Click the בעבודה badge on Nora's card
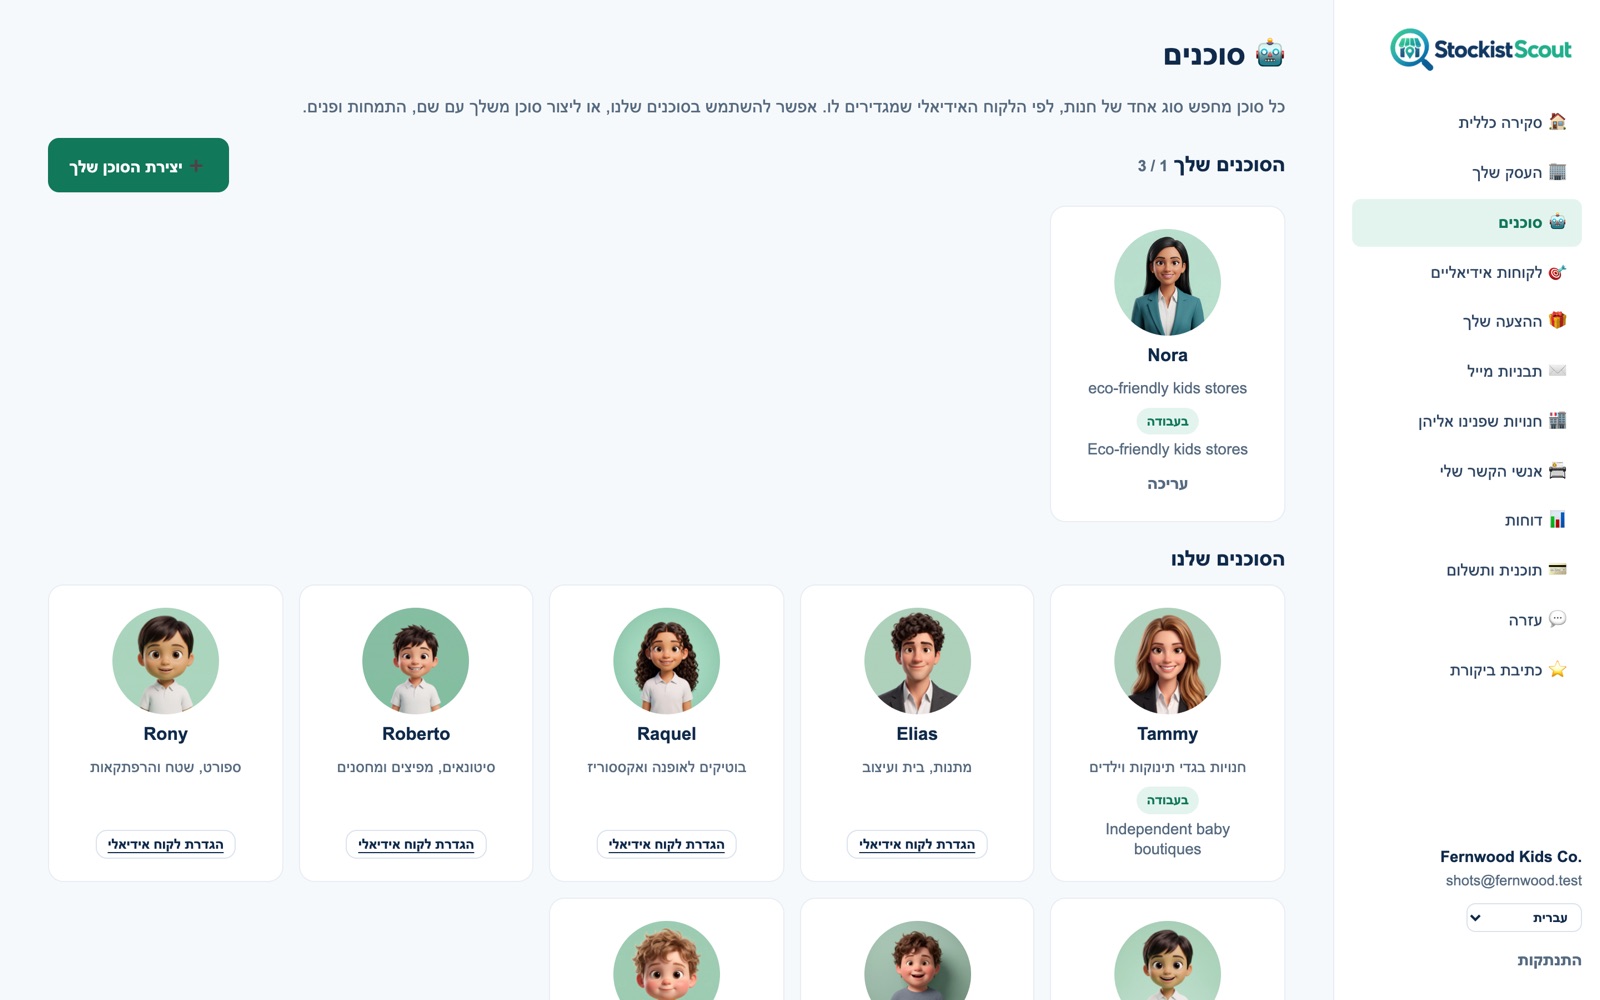Image resolution: width=1600 pixels, height=1000 pixels. point(1167,421)
